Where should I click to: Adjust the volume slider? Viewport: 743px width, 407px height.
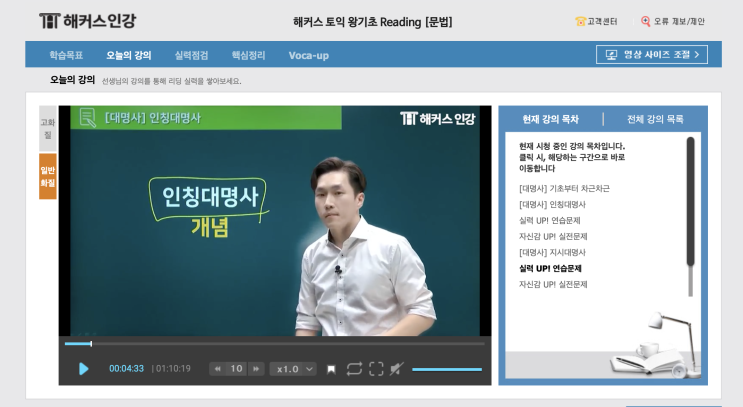447,369
